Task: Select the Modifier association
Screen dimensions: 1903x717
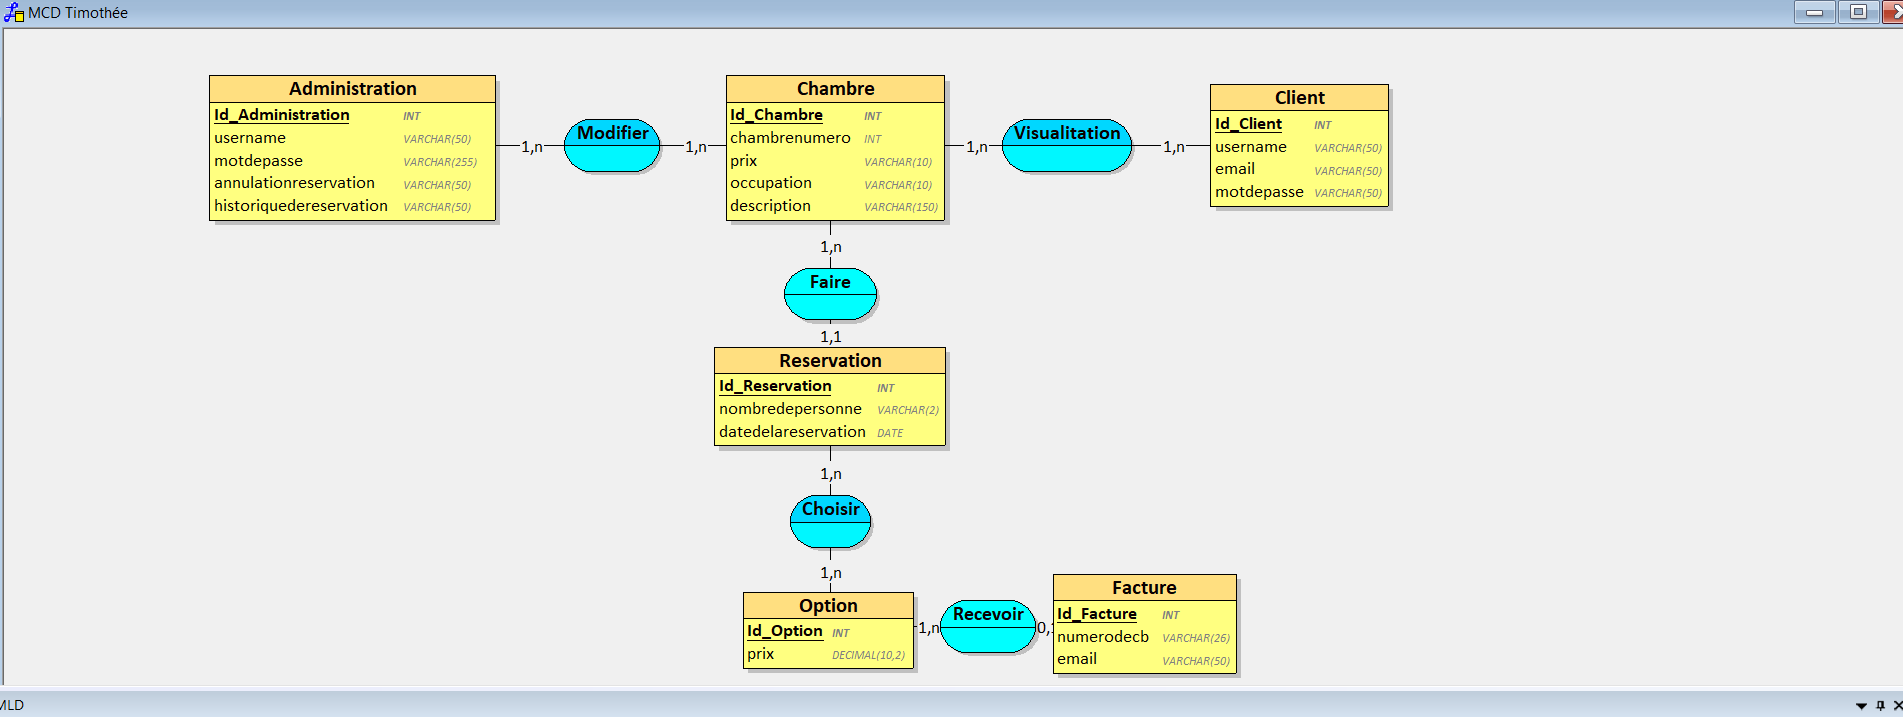Action: pos(612,146)
